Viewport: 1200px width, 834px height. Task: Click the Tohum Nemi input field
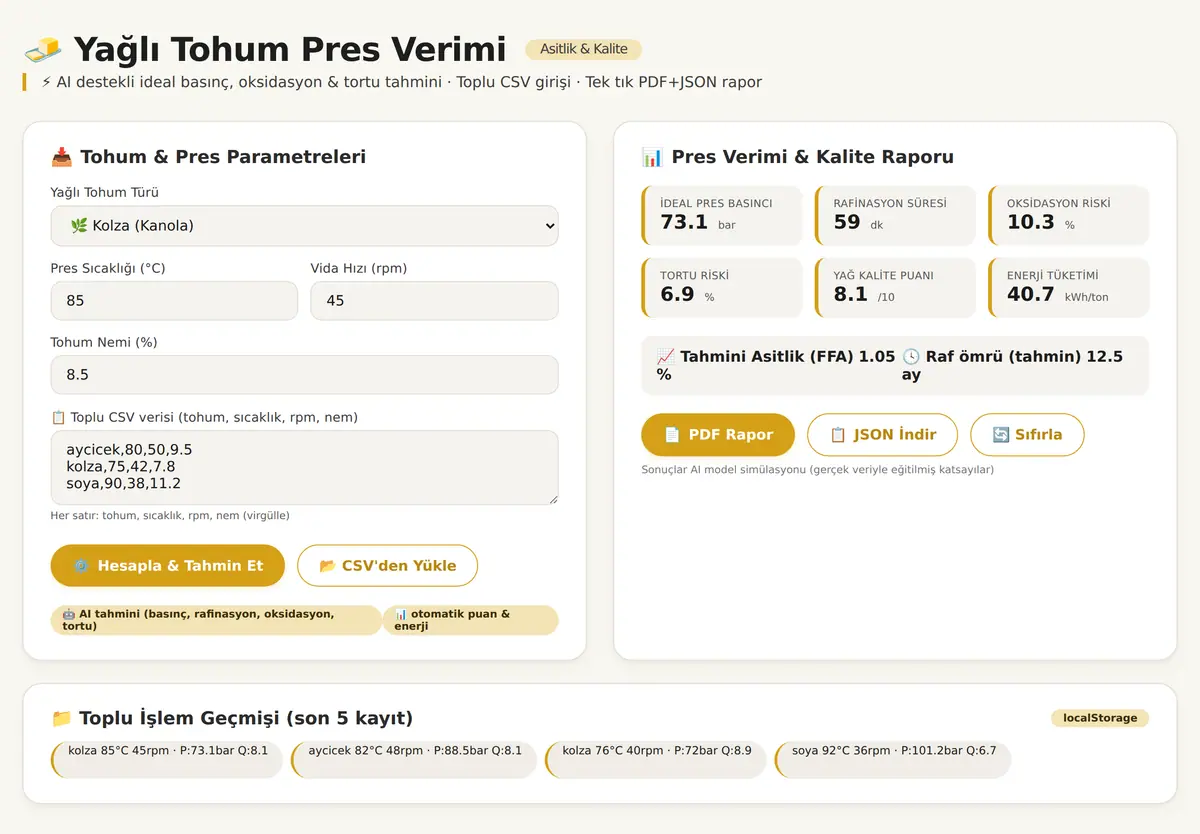tap(304, 374)
